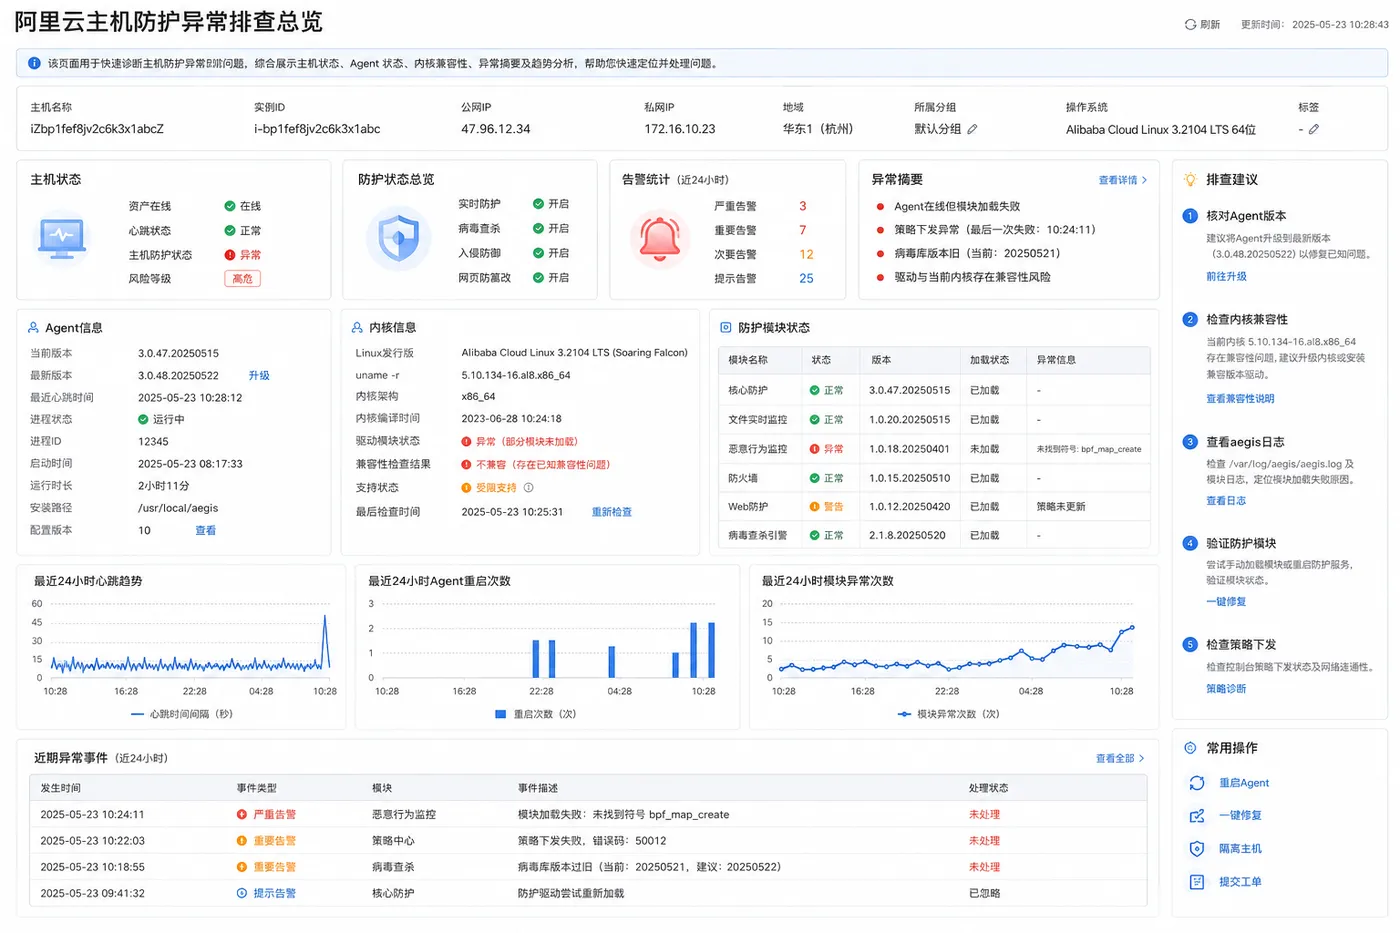
Task: Click 未加载 status in 恶意行为监控 row
Action: click(x=984, y=449)
